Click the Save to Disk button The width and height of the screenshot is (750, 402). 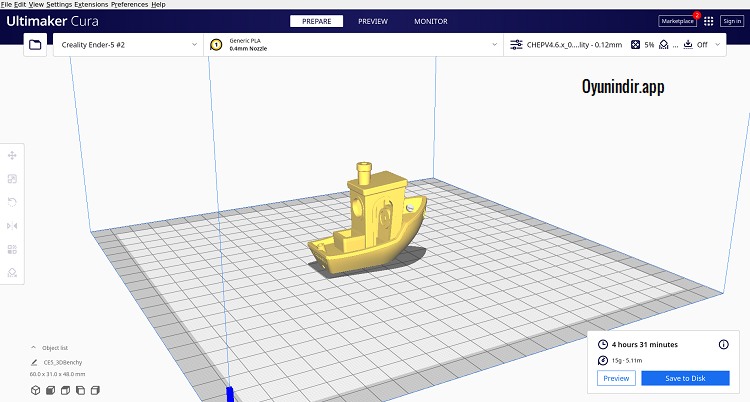tap(685, 378)
